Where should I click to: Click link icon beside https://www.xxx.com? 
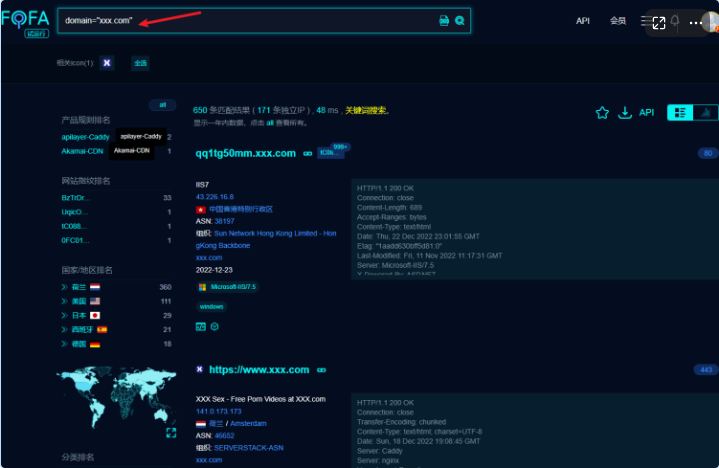pos(321,370)
